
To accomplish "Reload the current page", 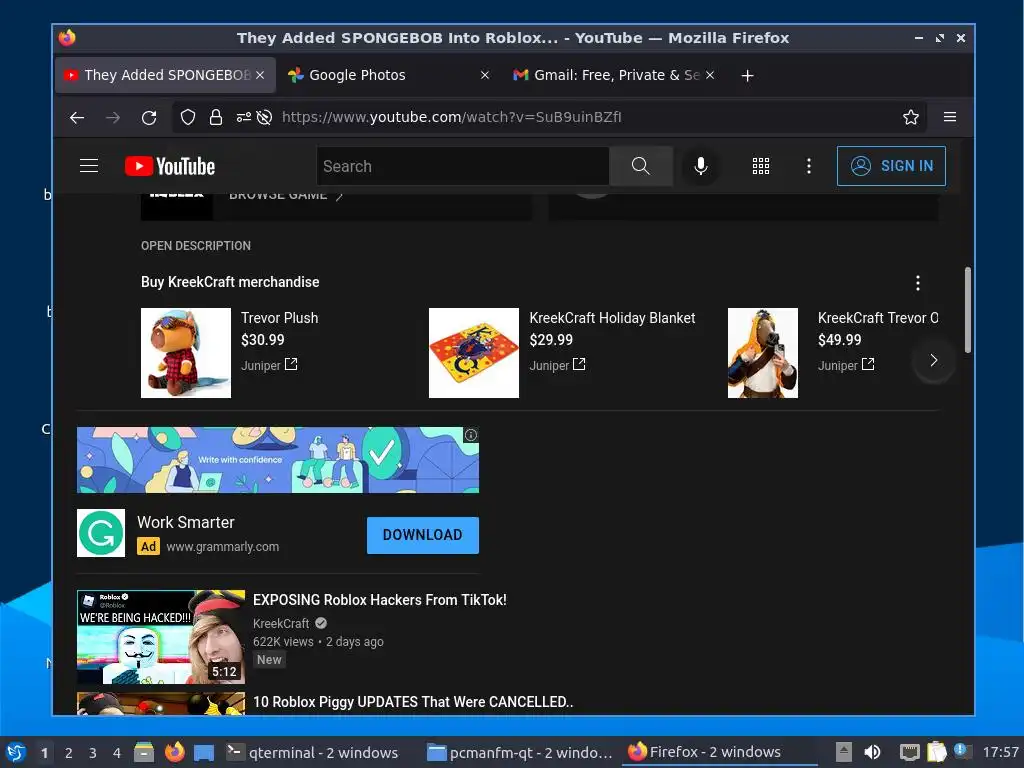I will [149, 118].
